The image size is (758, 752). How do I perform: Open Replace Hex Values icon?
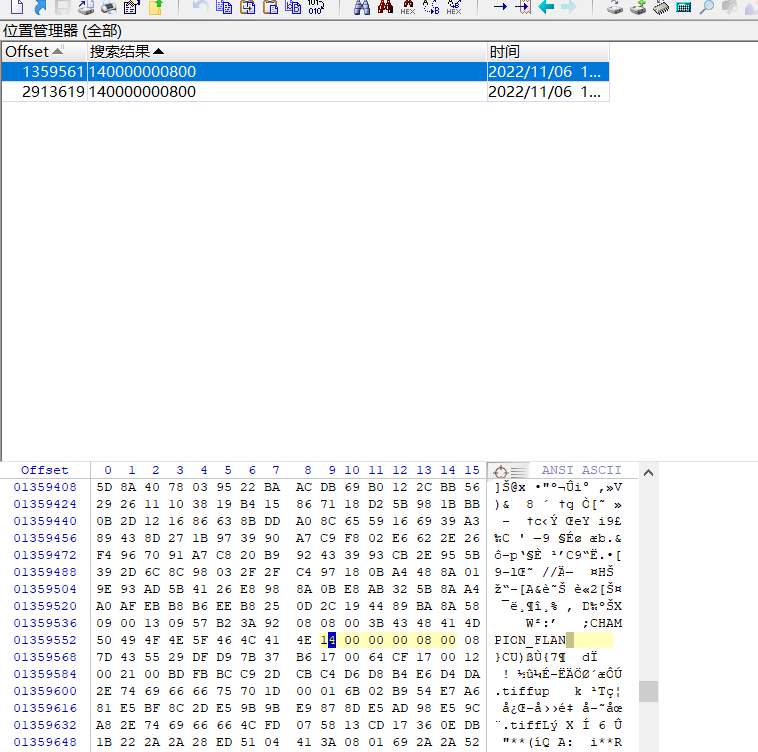(453, 7)
